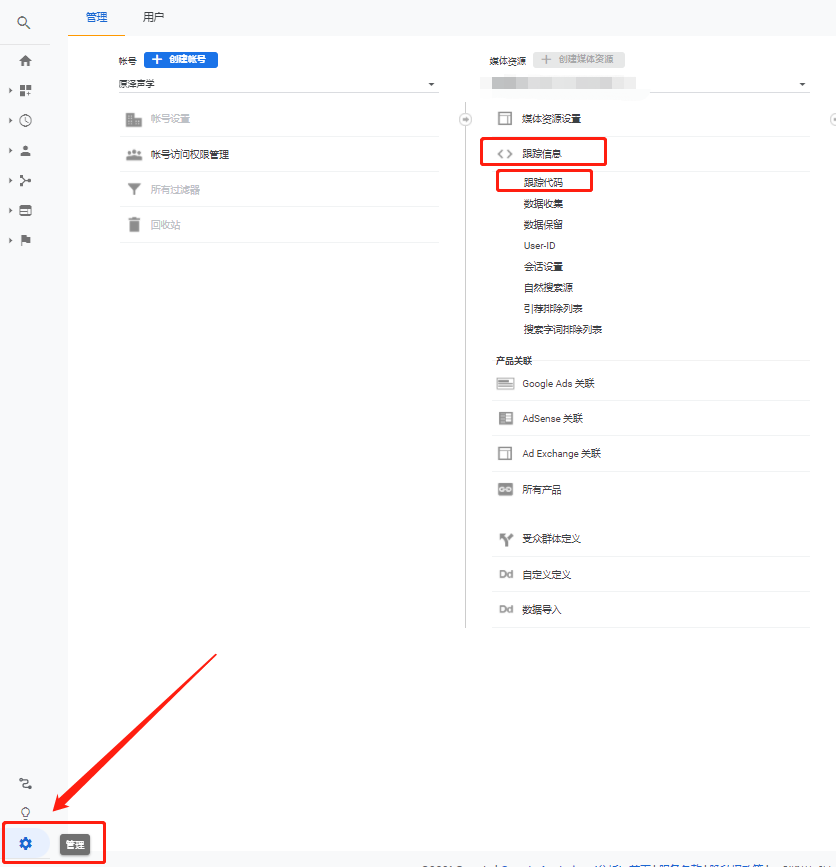Open Audience reports person icon
The height and width of the screenshot is (867, 836).
(25, 150)
